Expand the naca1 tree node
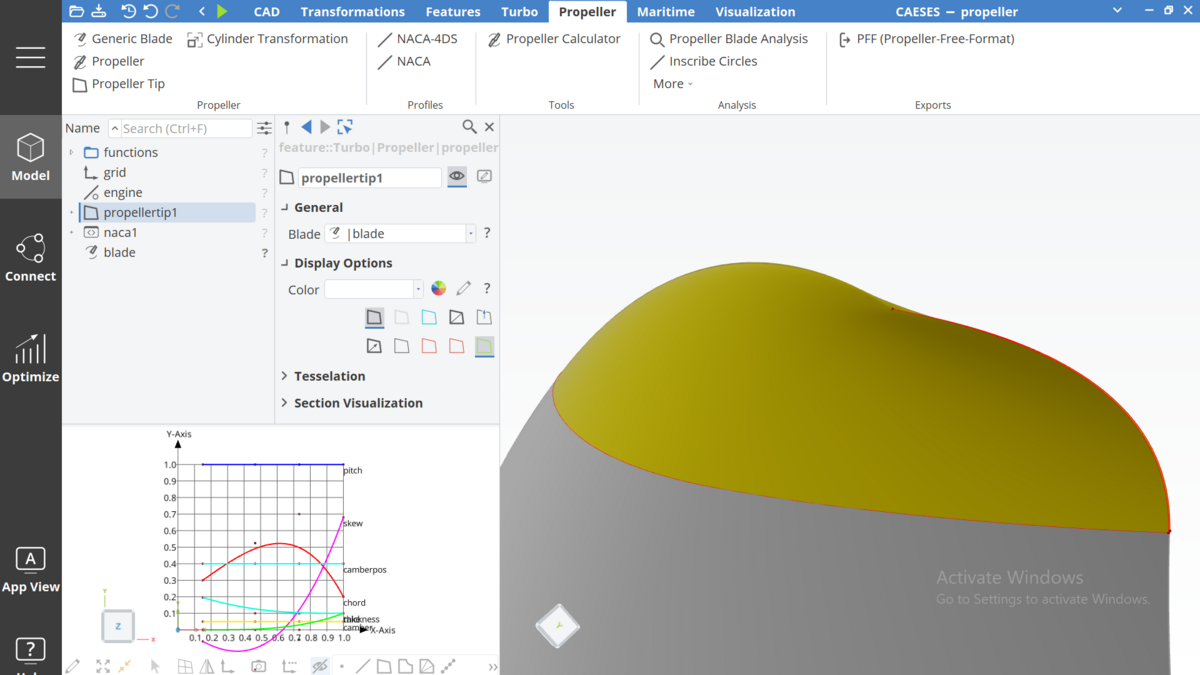 (x=71, y=233)
